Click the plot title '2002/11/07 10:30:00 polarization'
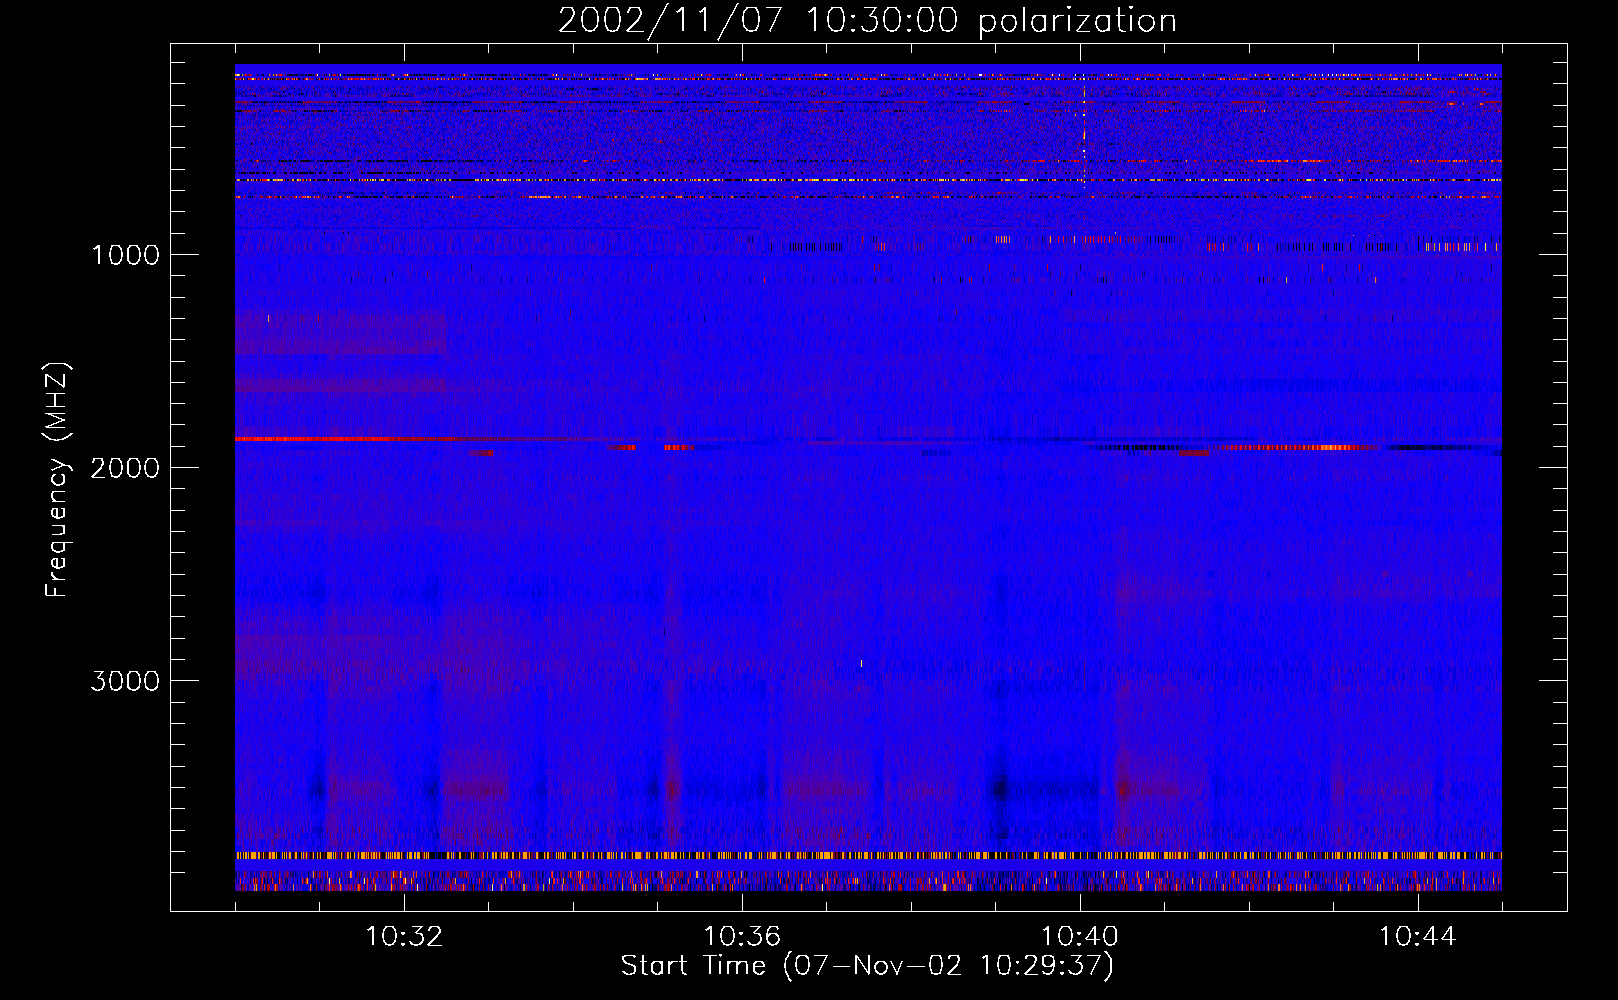The image size is (1618, 1000). click(x=867, y=21)
